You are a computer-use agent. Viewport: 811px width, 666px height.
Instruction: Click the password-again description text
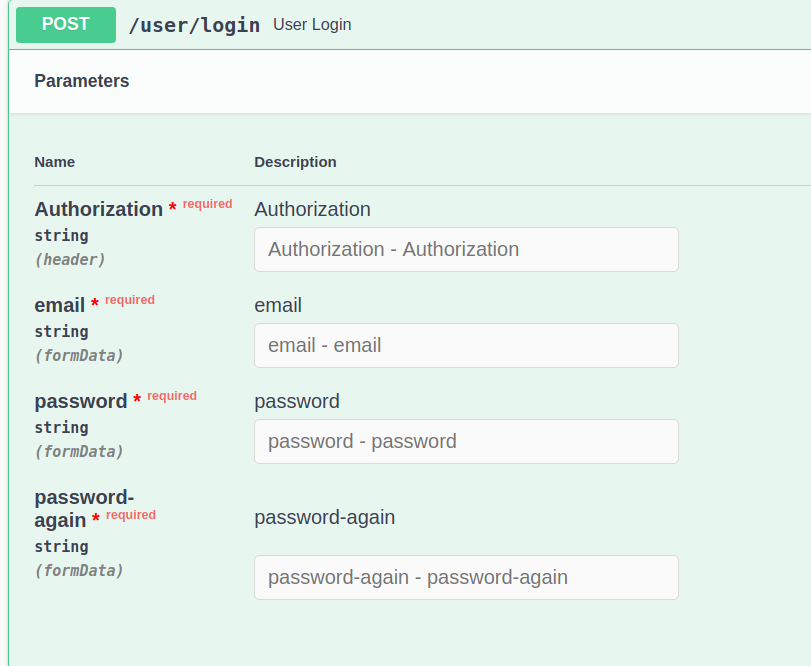[x=324, y=517]
